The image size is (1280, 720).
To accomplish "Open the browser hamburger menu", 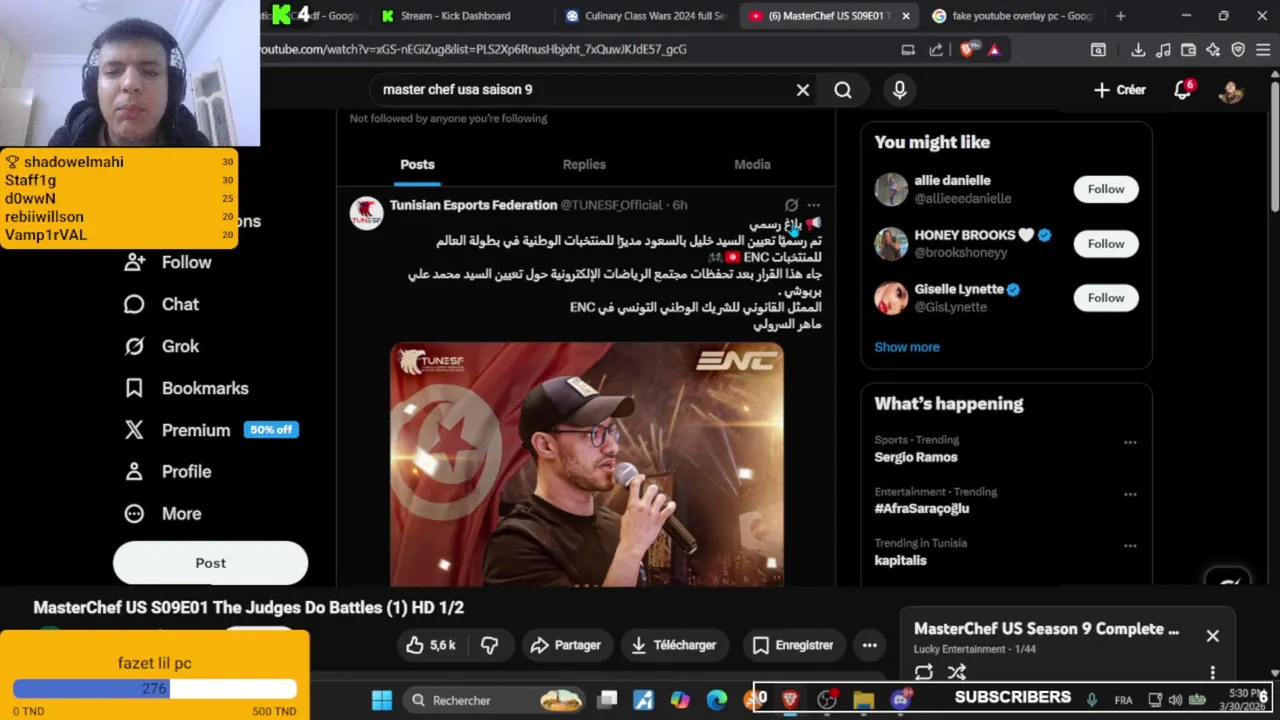I will [1263, 49].
